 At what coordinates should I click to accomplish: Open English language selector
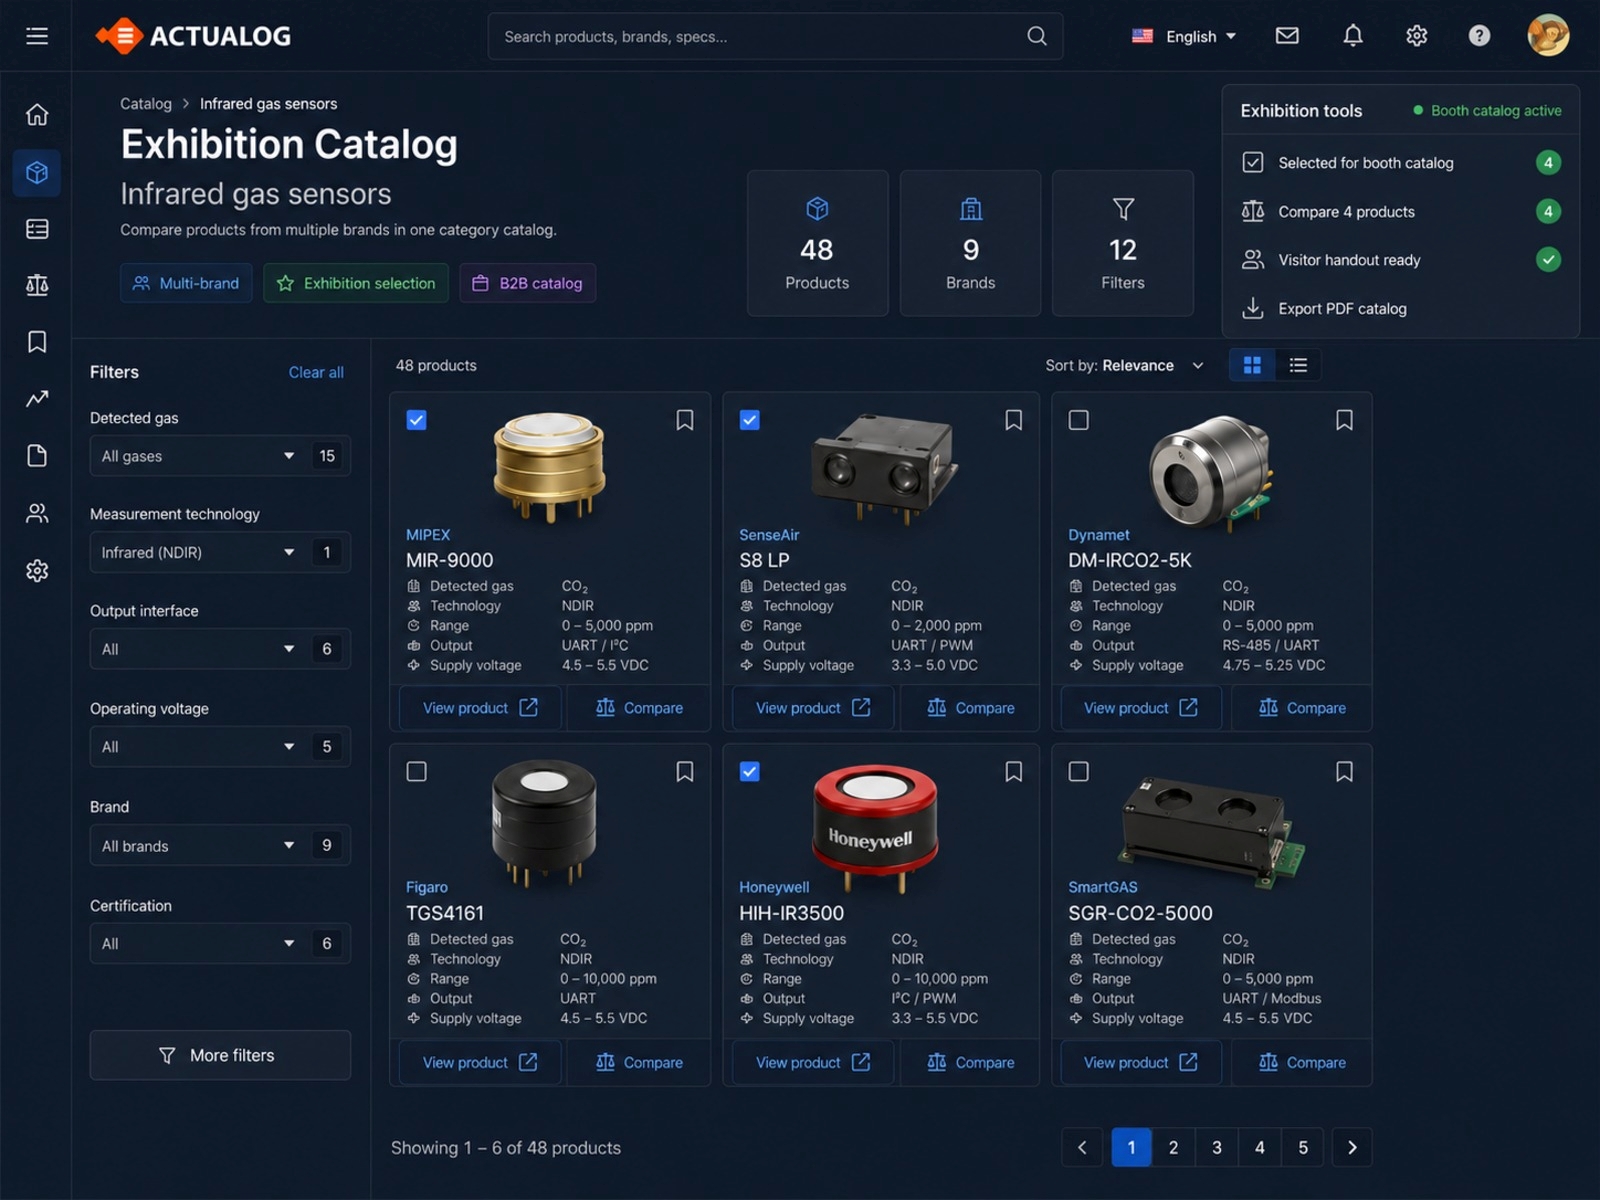[1184, 36]
